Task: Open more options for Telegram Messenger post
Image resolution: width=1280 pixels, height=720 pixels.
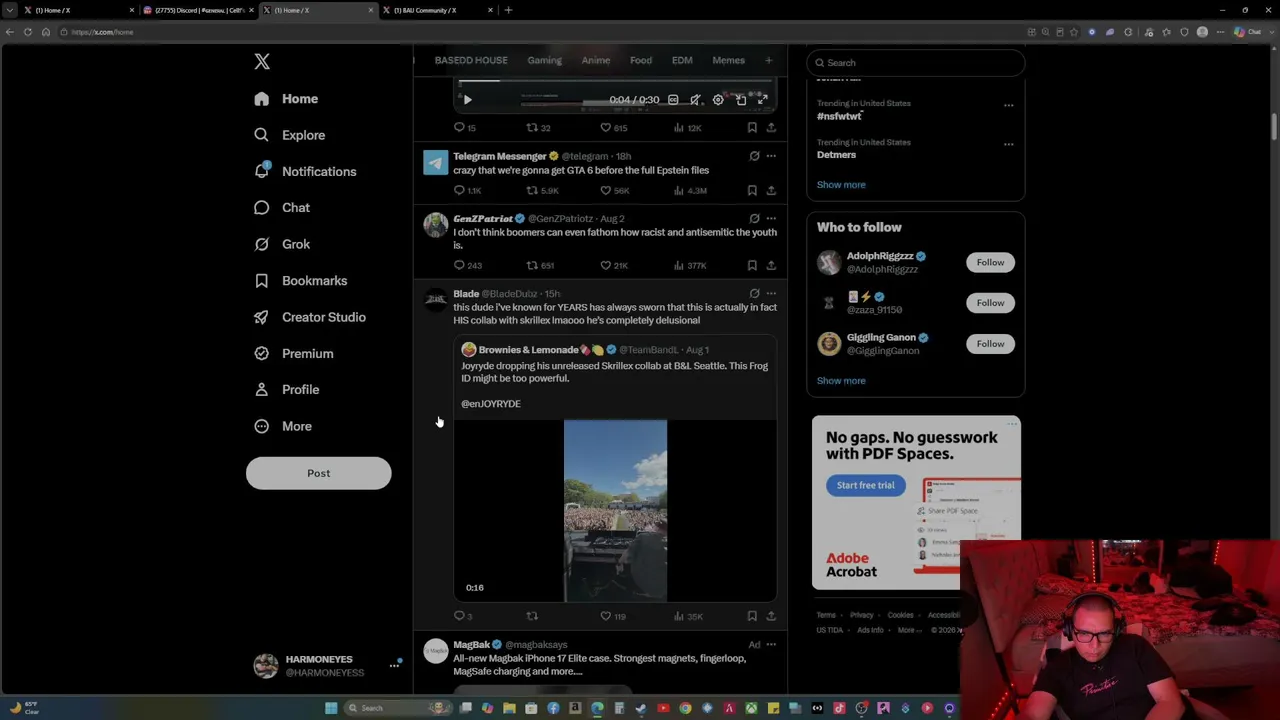Action: tap(771, 156)
